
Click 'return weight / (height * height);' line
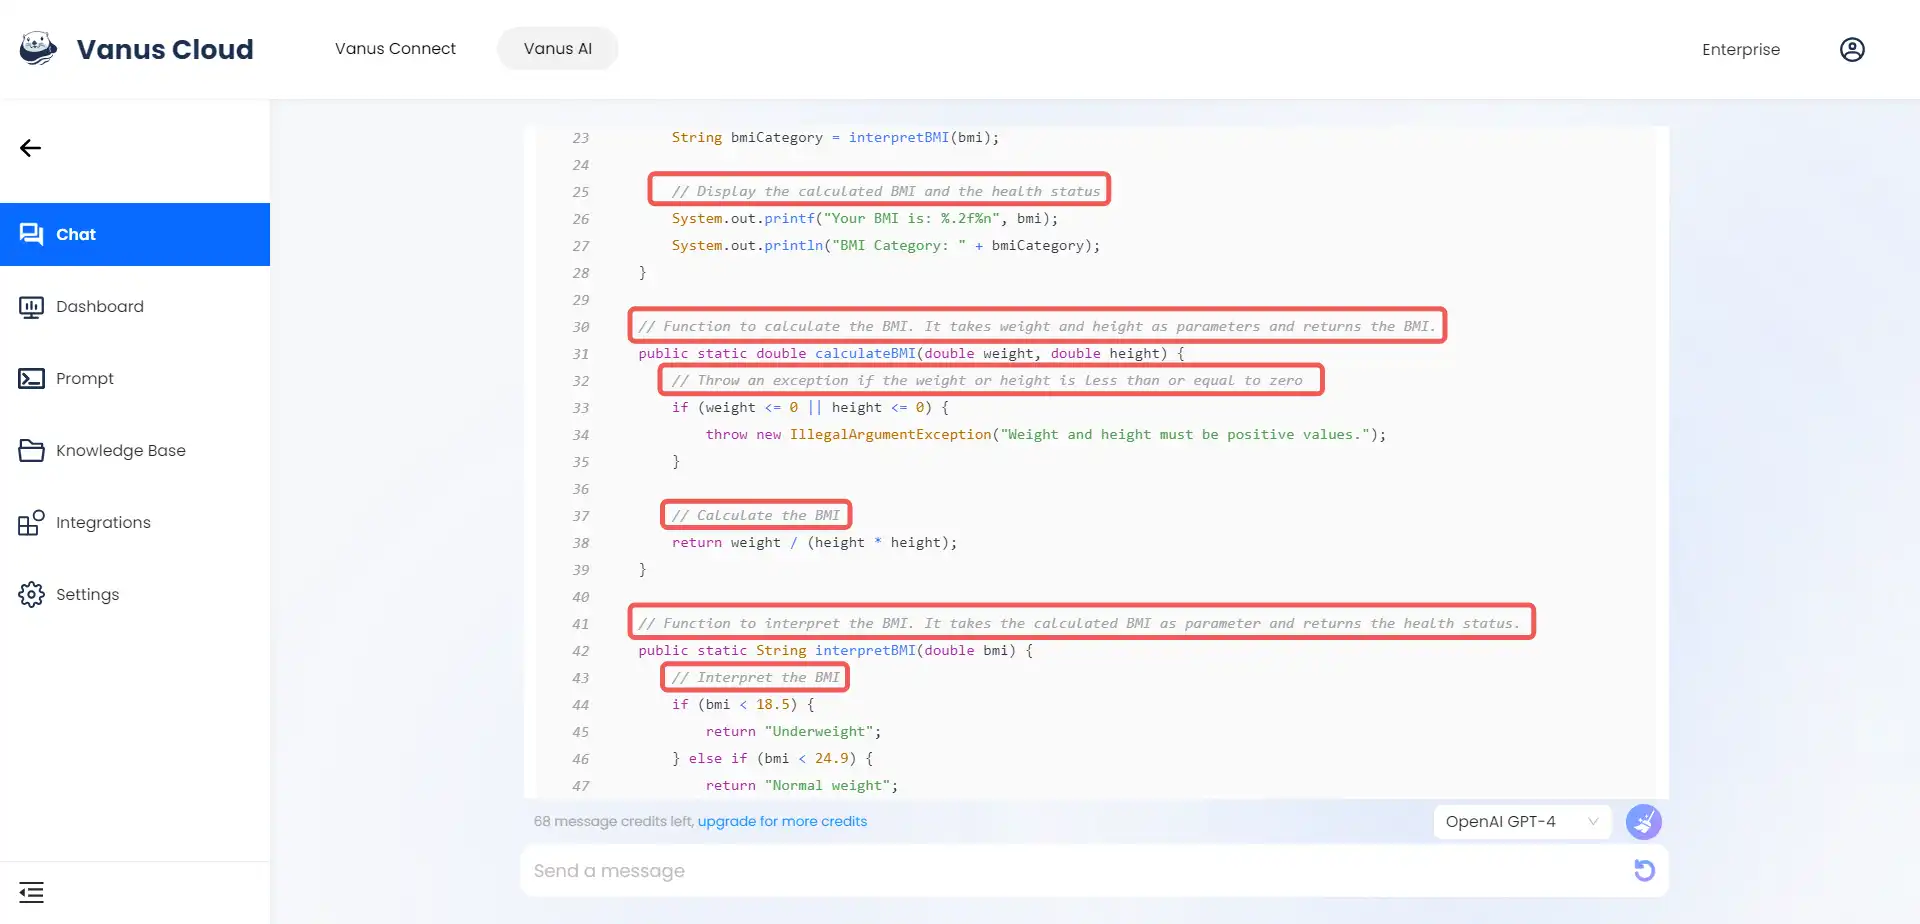pos(814,542)
